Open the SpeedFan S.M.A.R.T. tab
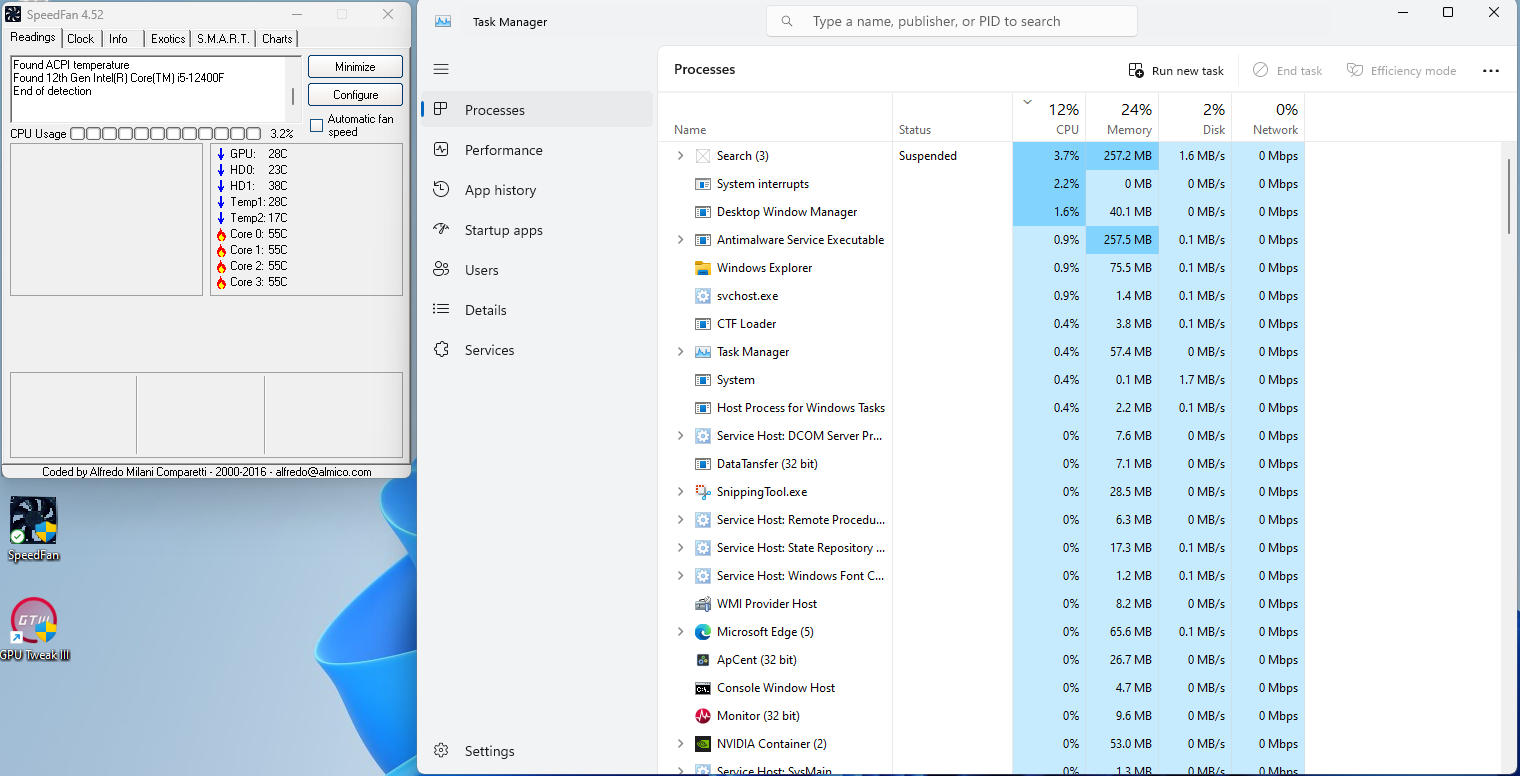 223,39
